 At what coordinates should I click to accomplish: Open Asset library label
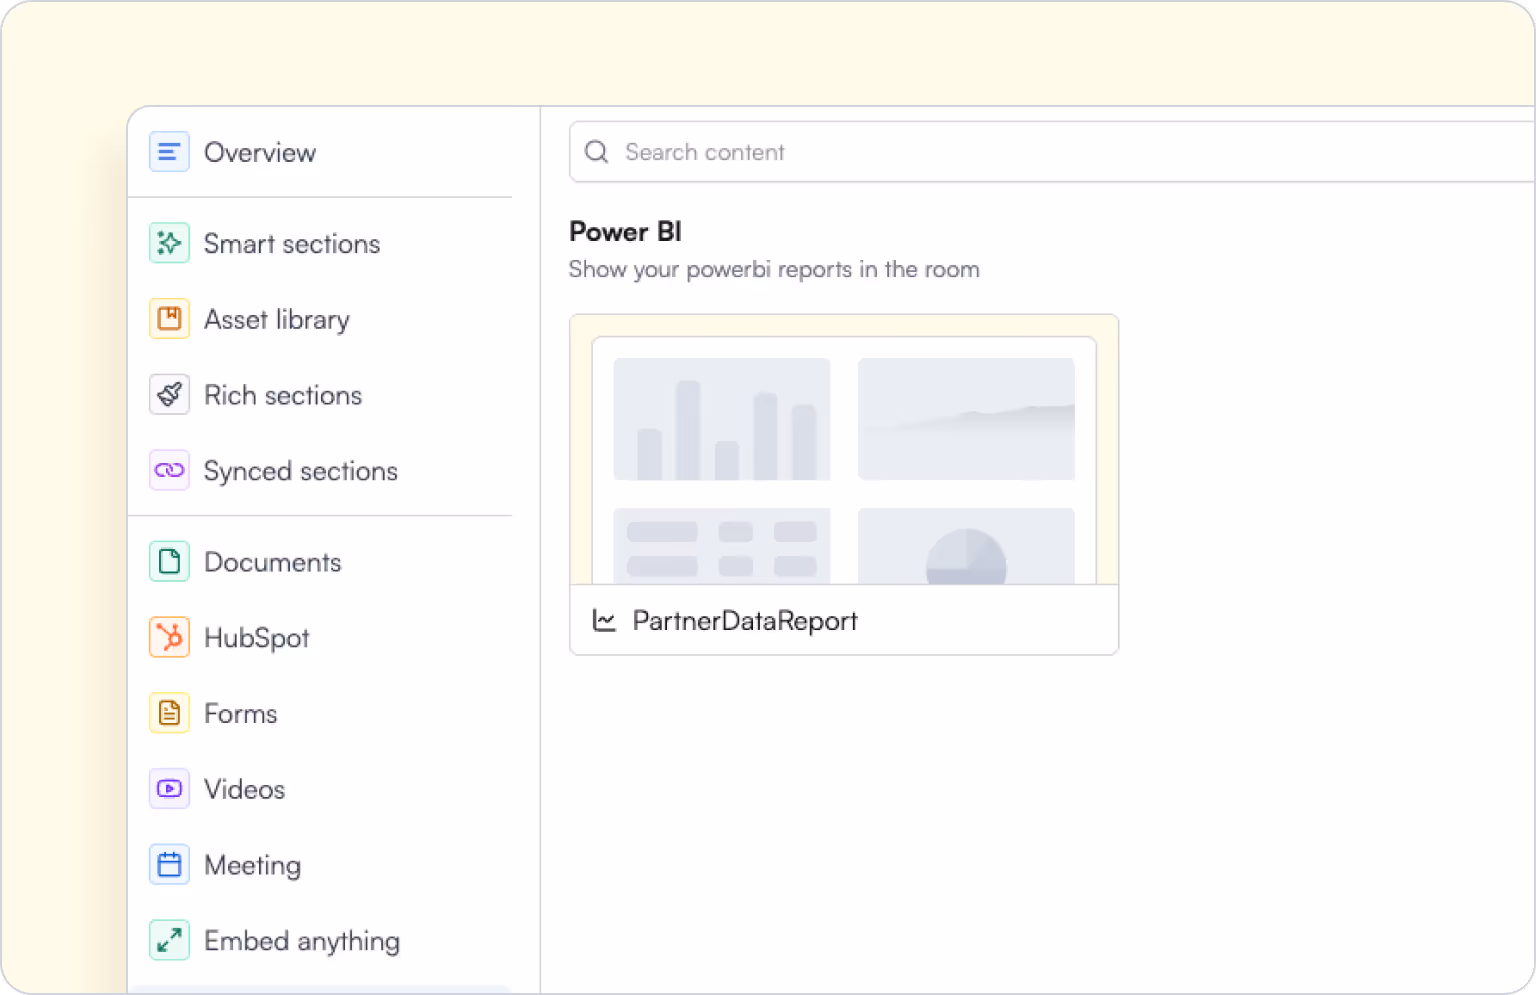(277, 320)
